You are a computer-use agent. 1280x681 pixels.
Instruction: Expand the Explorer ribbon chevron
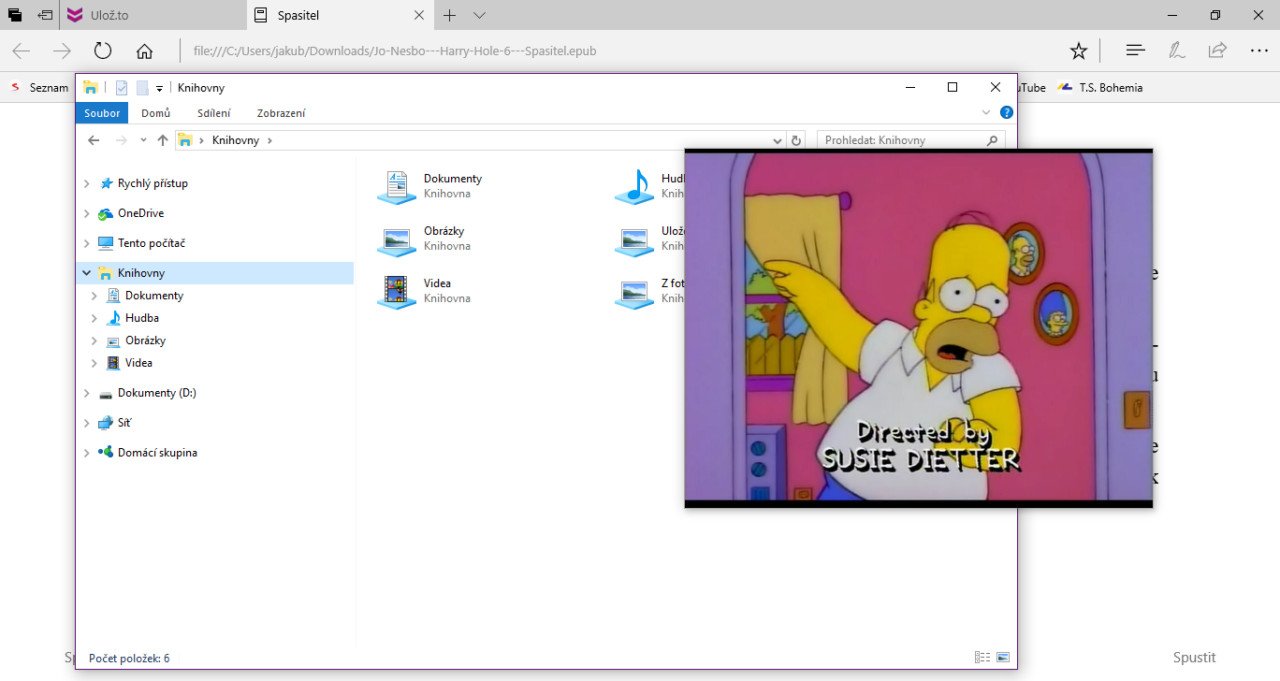tap(986, 113)
